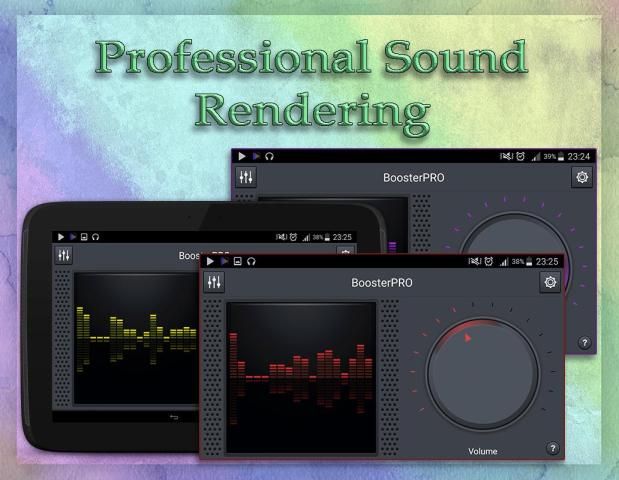
Task: Tap the white play icon in front window status bar
Action: pyautogui.click(x=211, y=262)
